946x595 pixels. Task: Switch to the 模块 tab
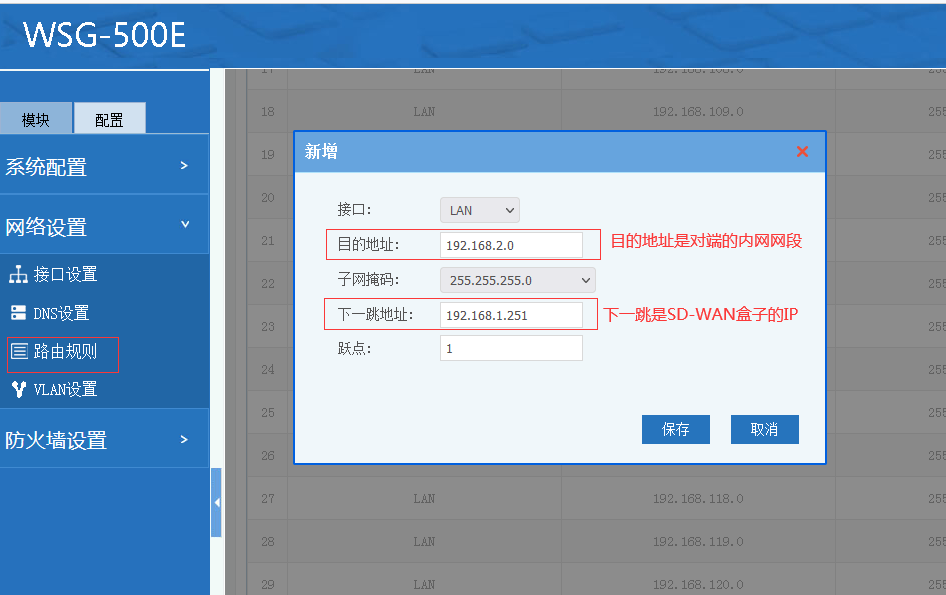click(36, 120)
